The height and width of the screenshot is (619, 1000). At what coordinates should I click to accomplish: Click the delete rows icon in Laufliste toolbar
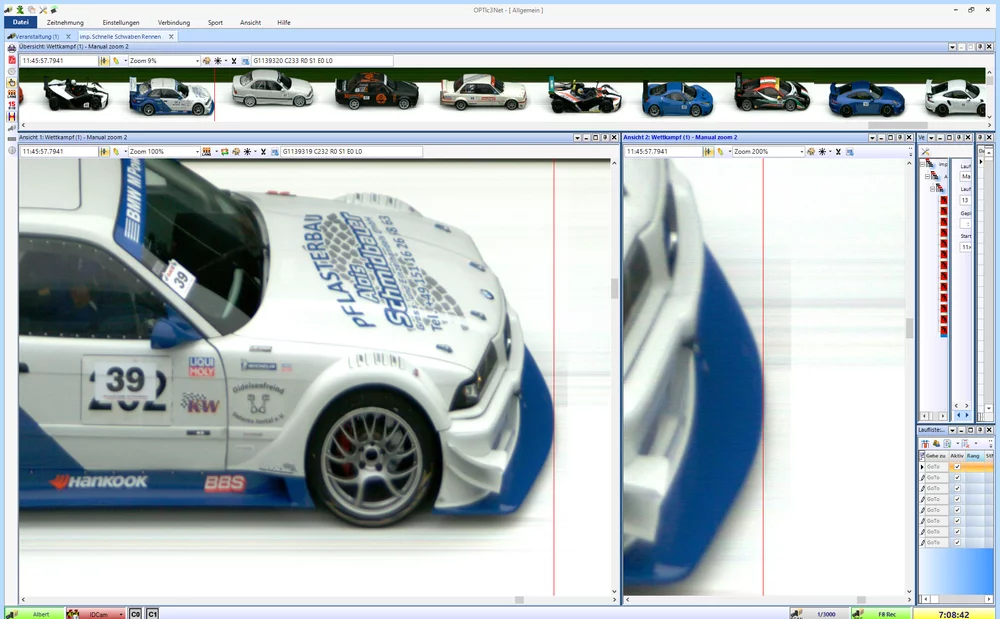point(966,443)
